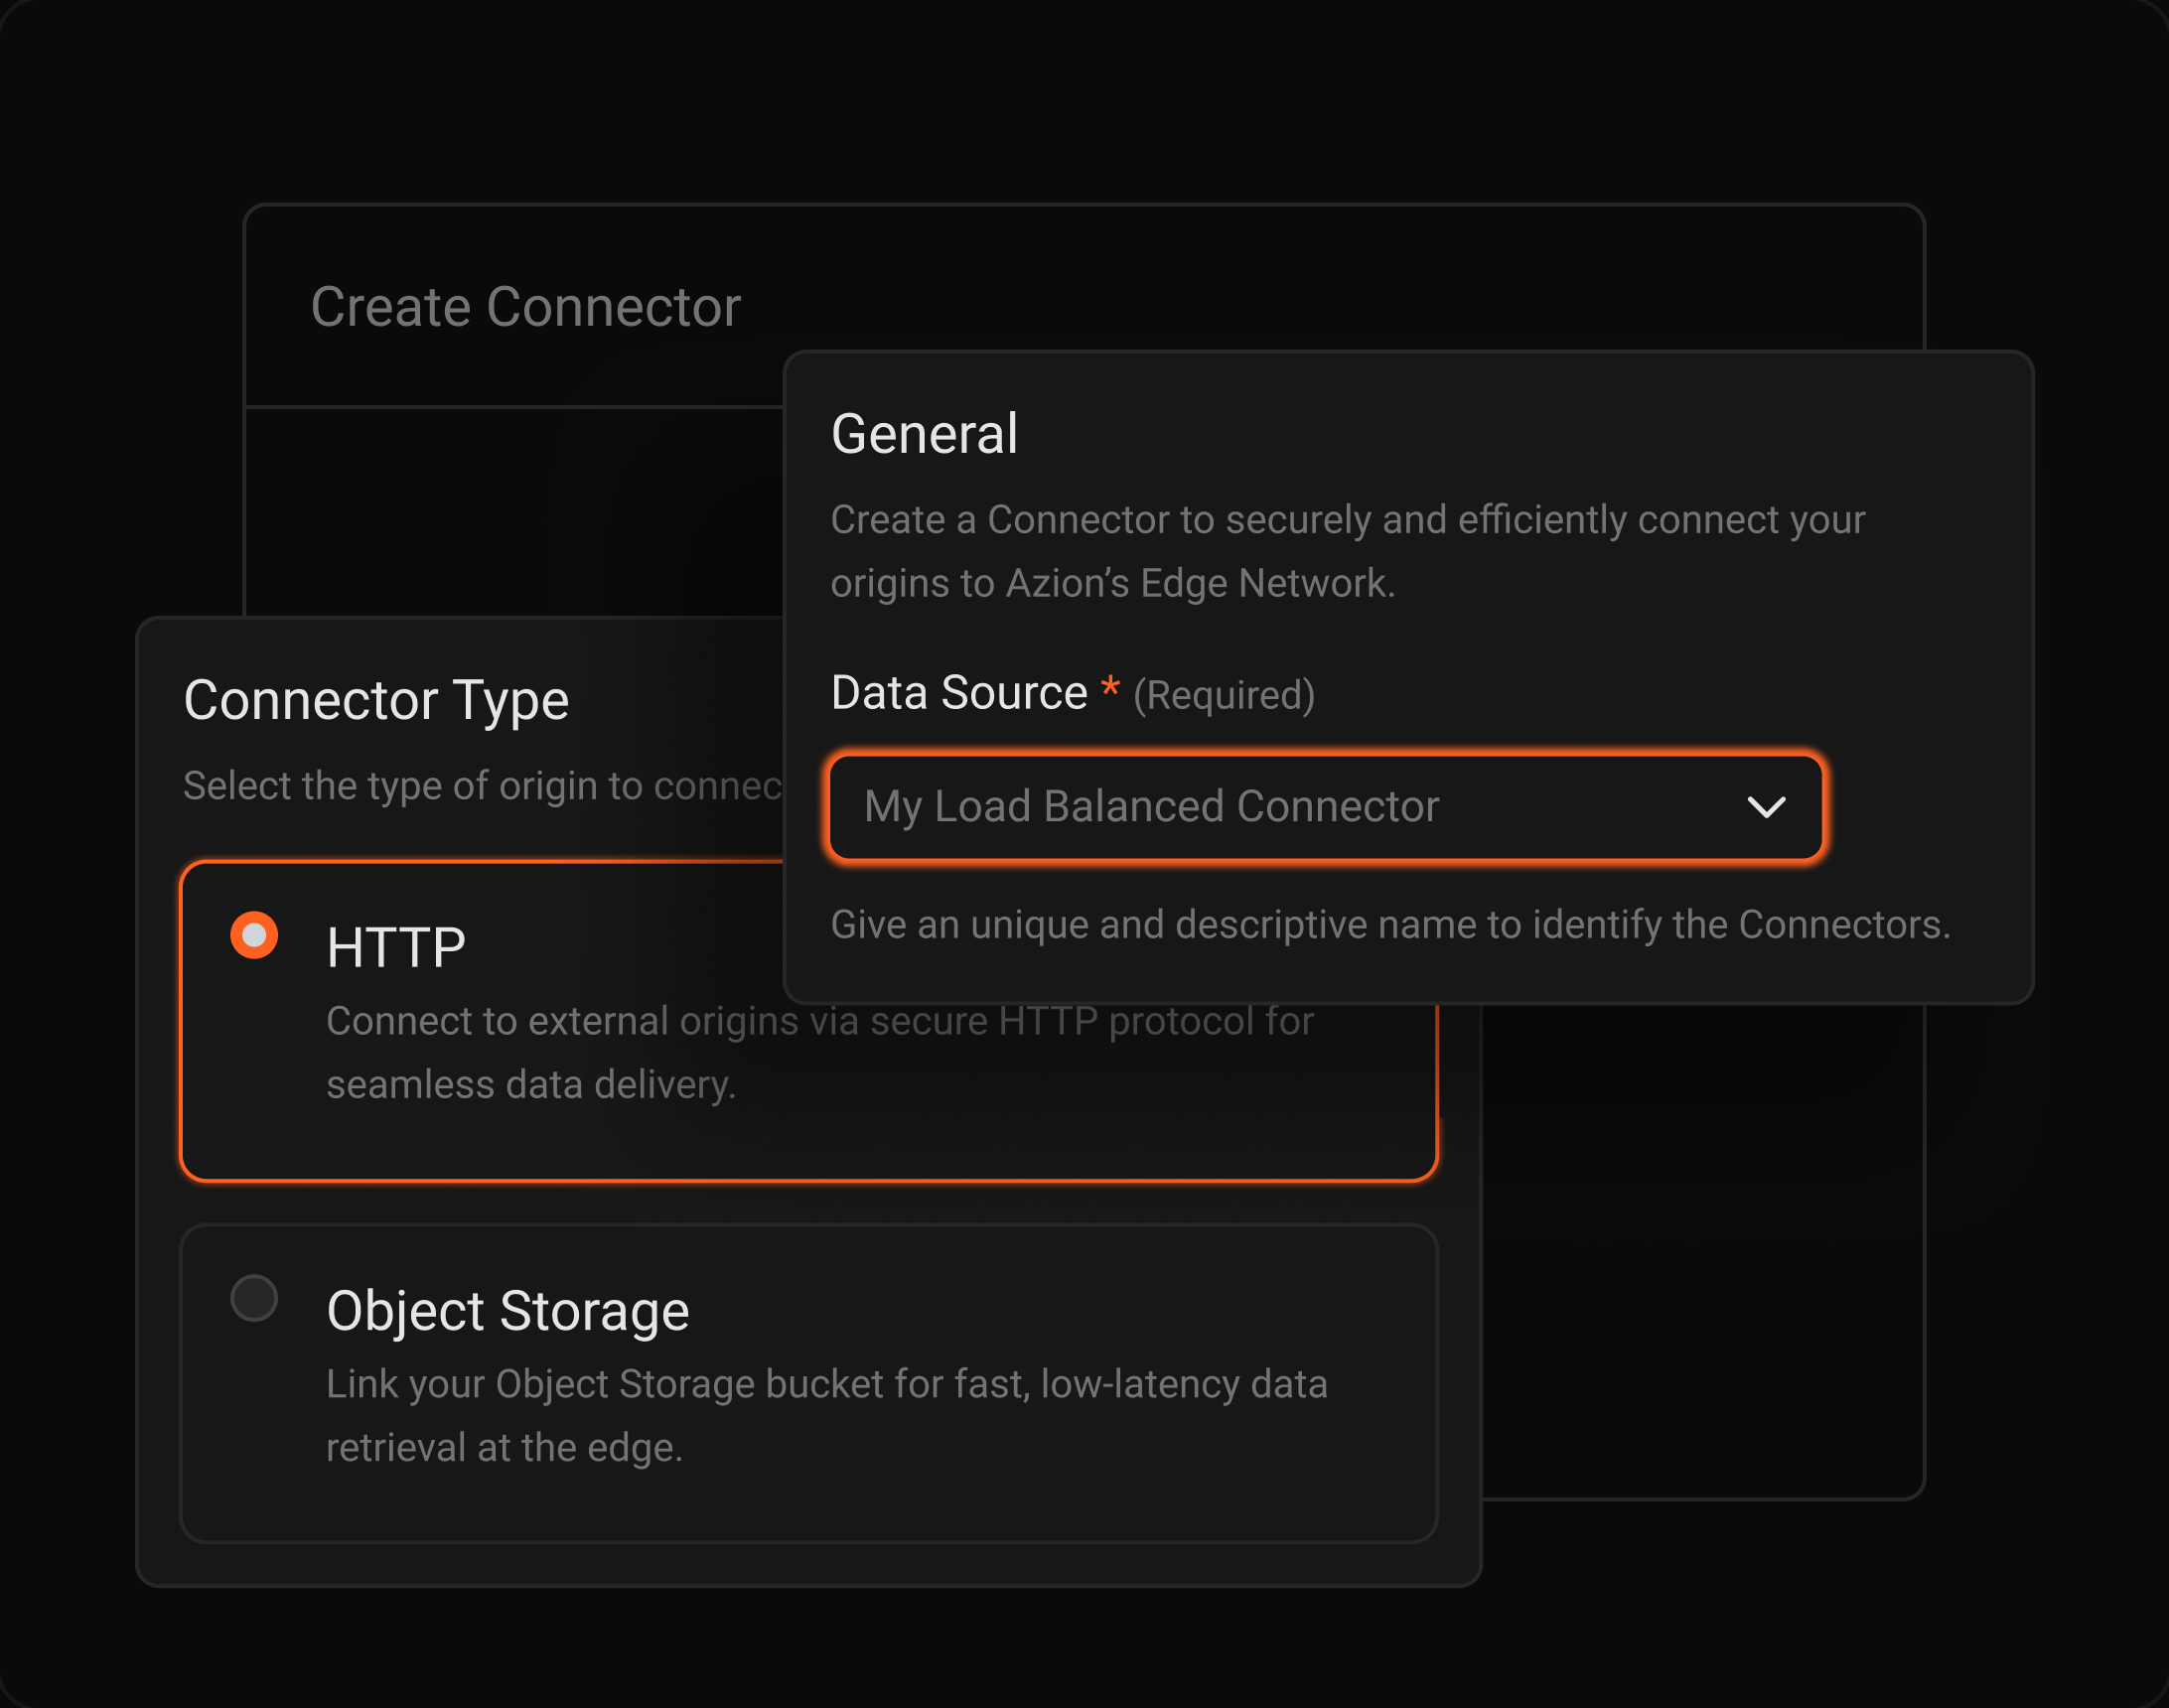Click the HTTP option title
This screenshot has height=1708, width=2169.
tap(396, 947)
